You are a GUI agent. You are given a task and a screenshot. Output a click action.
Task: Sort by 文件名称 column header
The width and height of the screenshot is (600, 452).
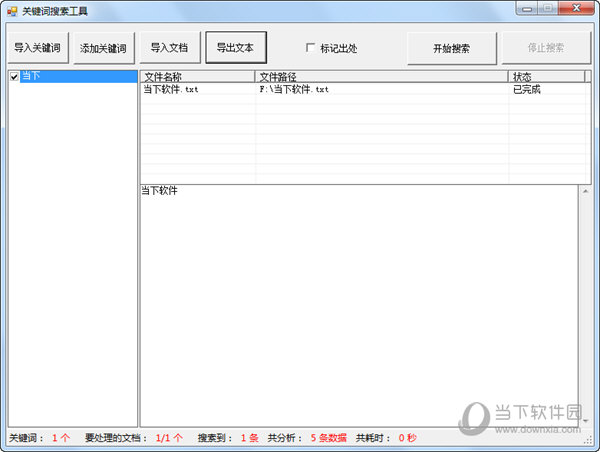[197, 77]
